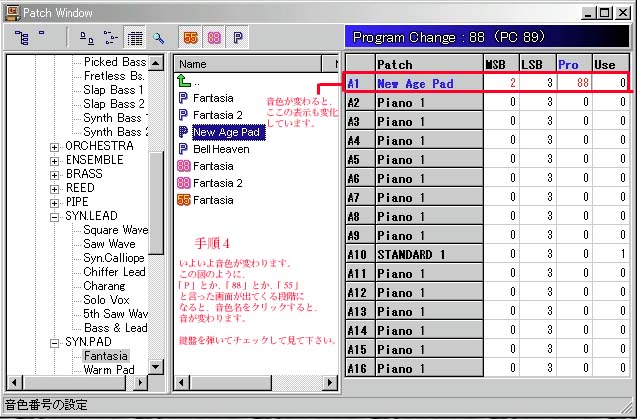Toggle the P patch filter icon

pos(238,38)
